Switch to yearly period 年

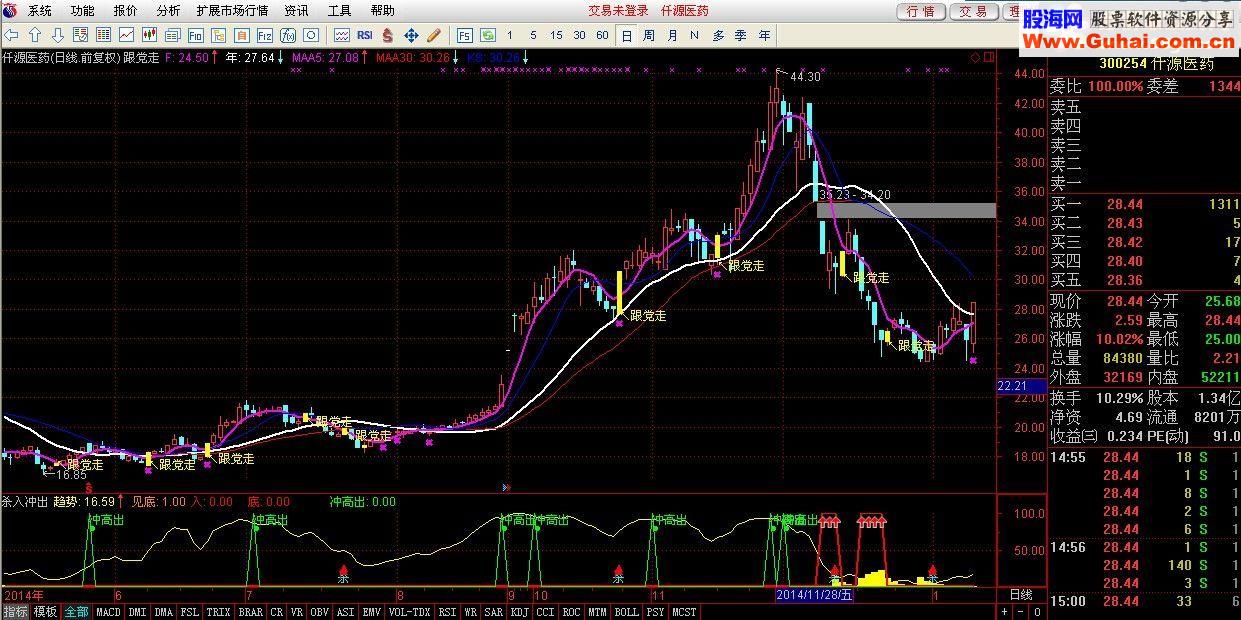coord(764,35)
